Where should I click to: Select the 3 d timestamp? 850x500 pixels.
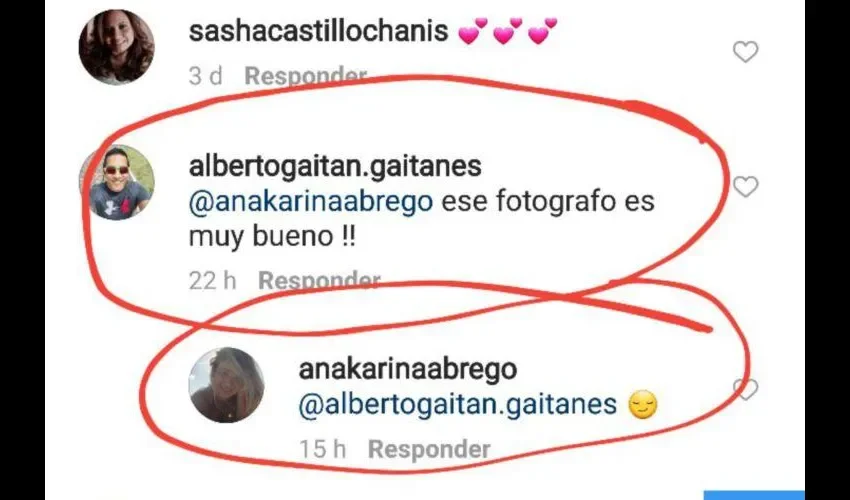tap(205, 76)
